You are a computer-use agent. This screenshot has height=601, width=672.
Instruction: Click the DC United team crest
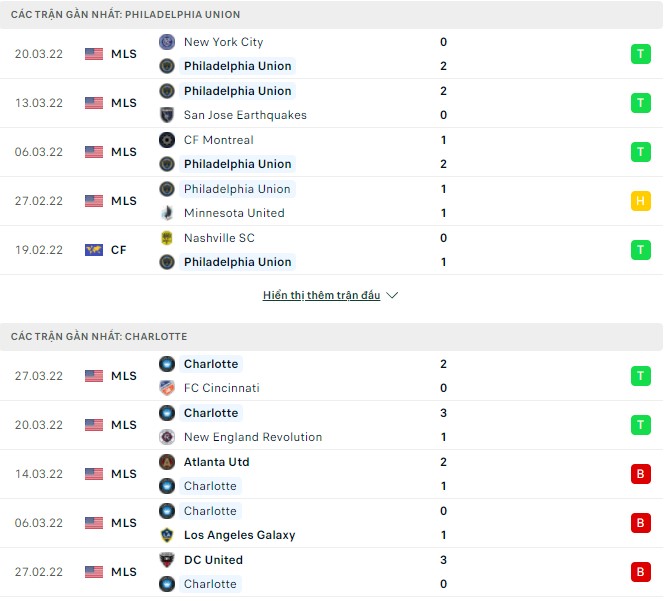(167, 560)
